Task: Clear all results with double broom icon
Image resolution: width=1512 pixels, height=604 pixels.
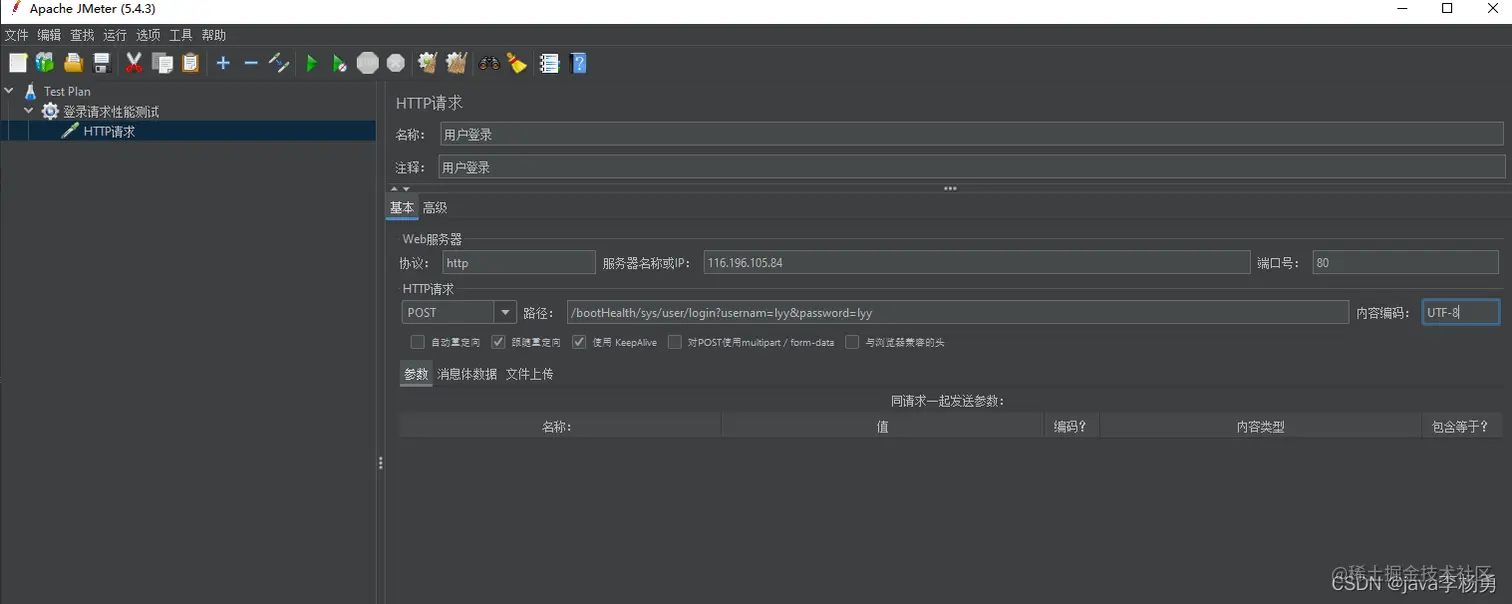Action: pos(457,63)
